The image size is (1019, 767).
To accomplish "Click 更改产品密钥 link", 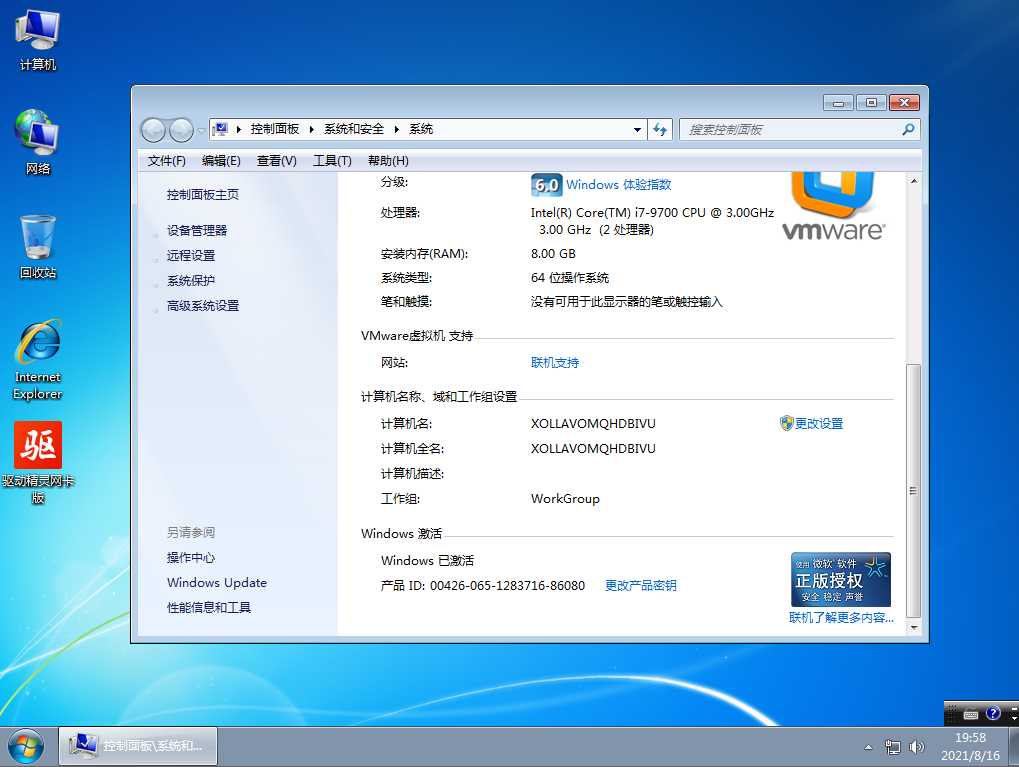I will click(641, 586).
